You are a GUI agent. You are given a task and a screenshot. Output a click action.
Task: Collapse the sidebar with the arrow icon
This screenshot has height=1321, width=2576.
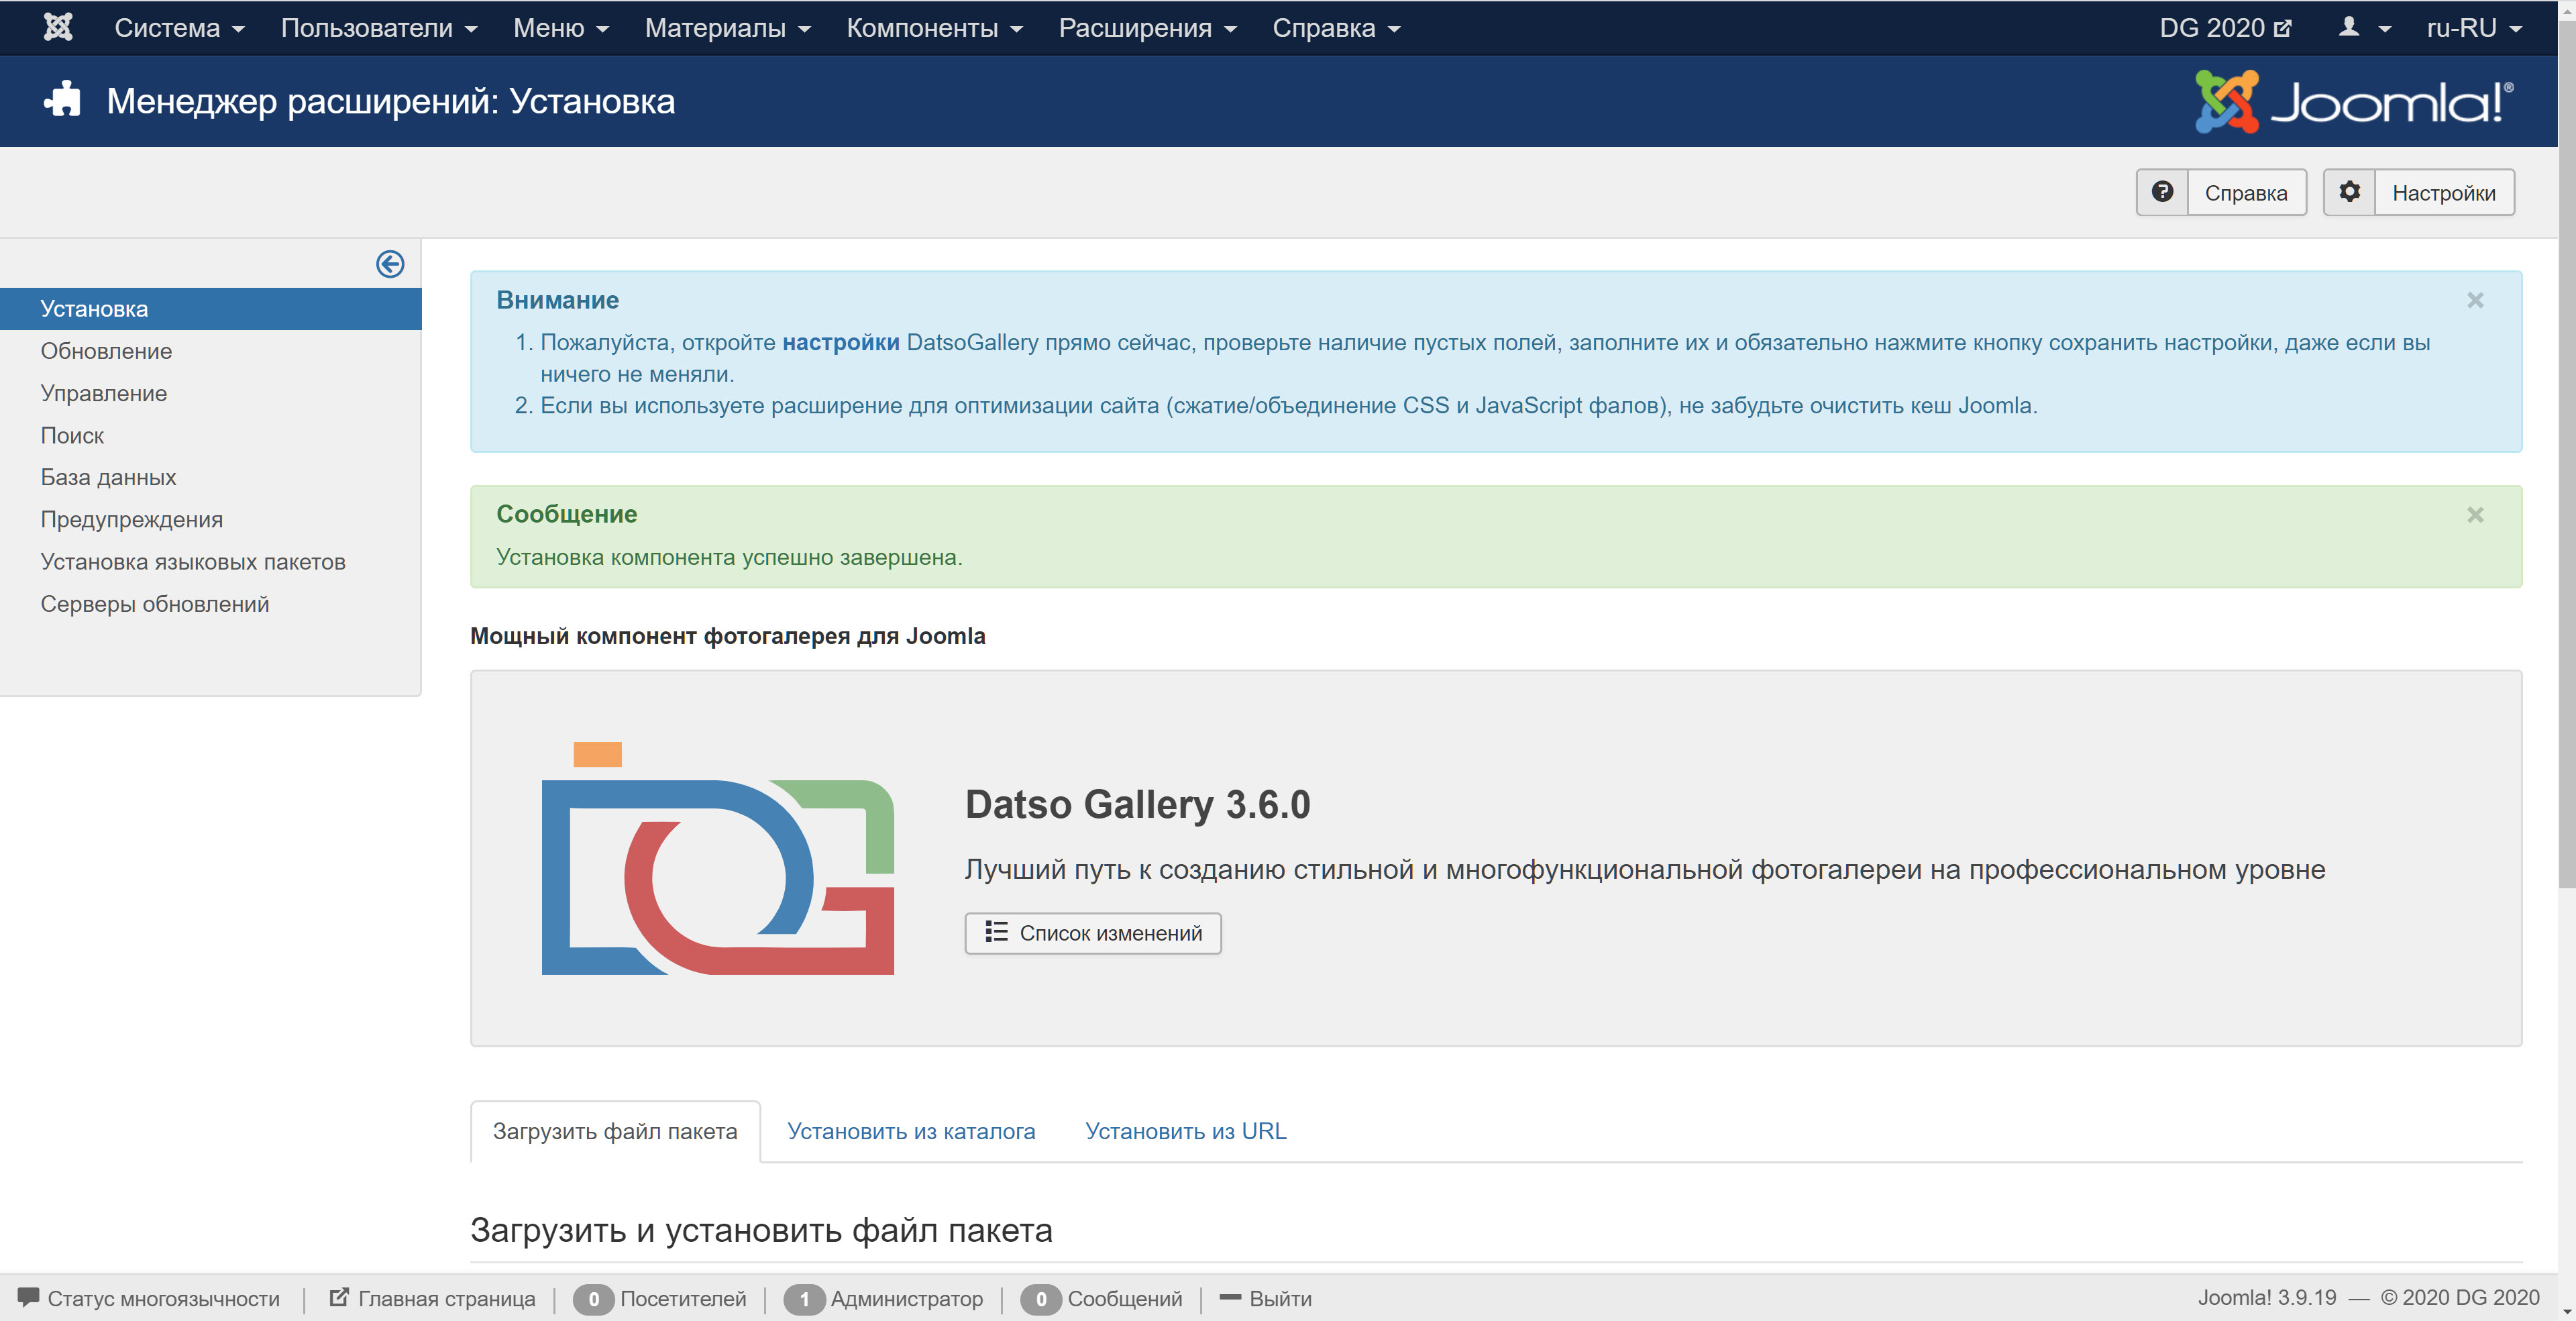390,264
